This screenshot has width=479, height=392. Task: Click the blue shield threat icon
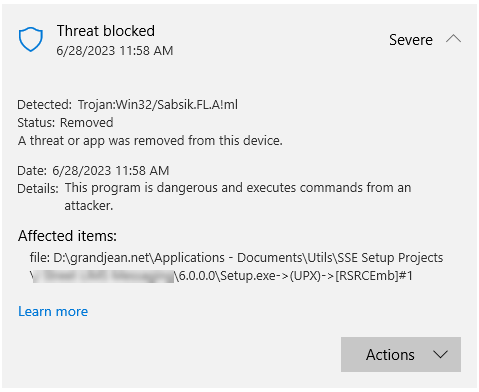(31, 39)
